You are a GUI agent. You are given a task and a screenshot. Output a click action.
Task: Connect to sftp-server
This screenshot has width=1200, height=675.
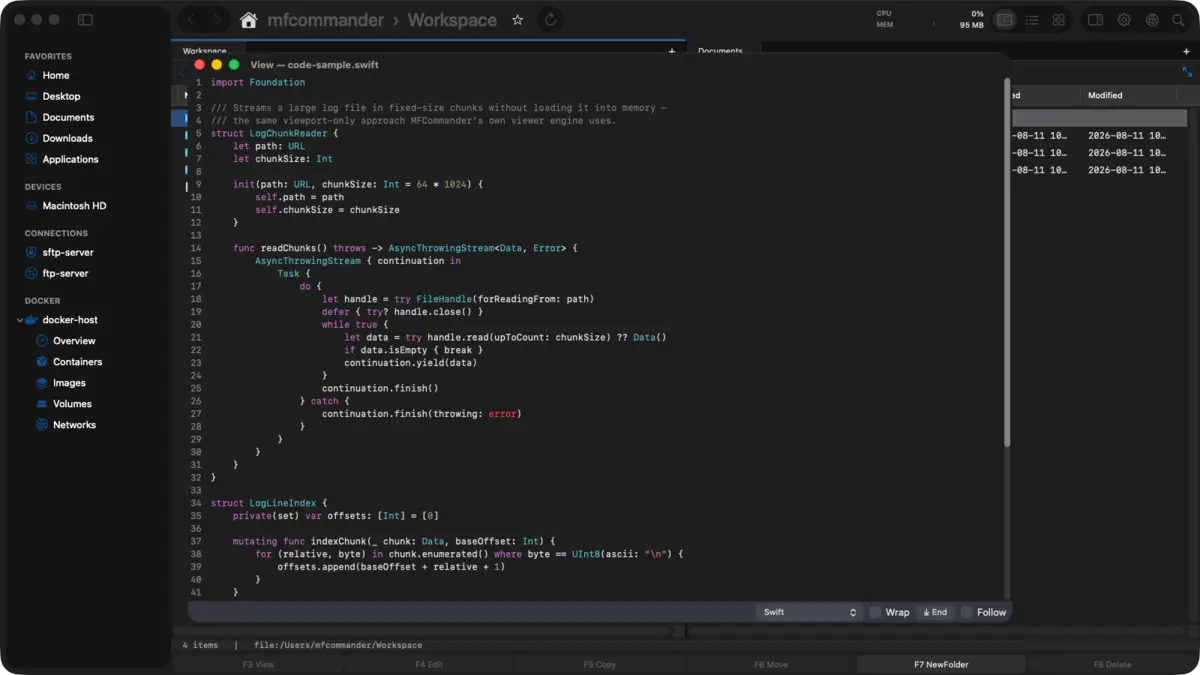point(68,252)
